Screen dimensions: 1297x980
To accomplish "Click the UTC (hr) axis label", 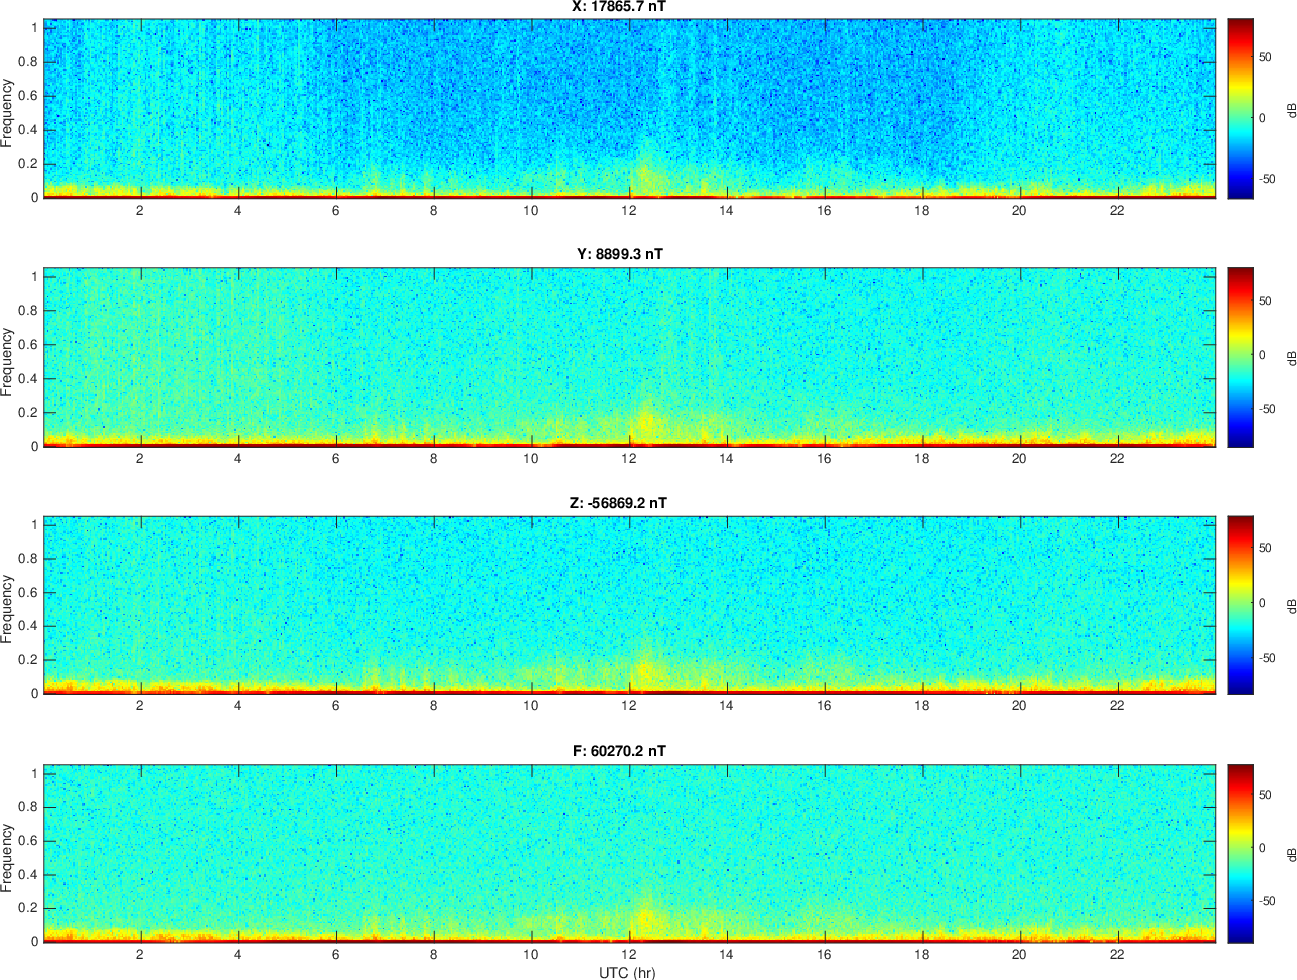I will pos(628,972).
